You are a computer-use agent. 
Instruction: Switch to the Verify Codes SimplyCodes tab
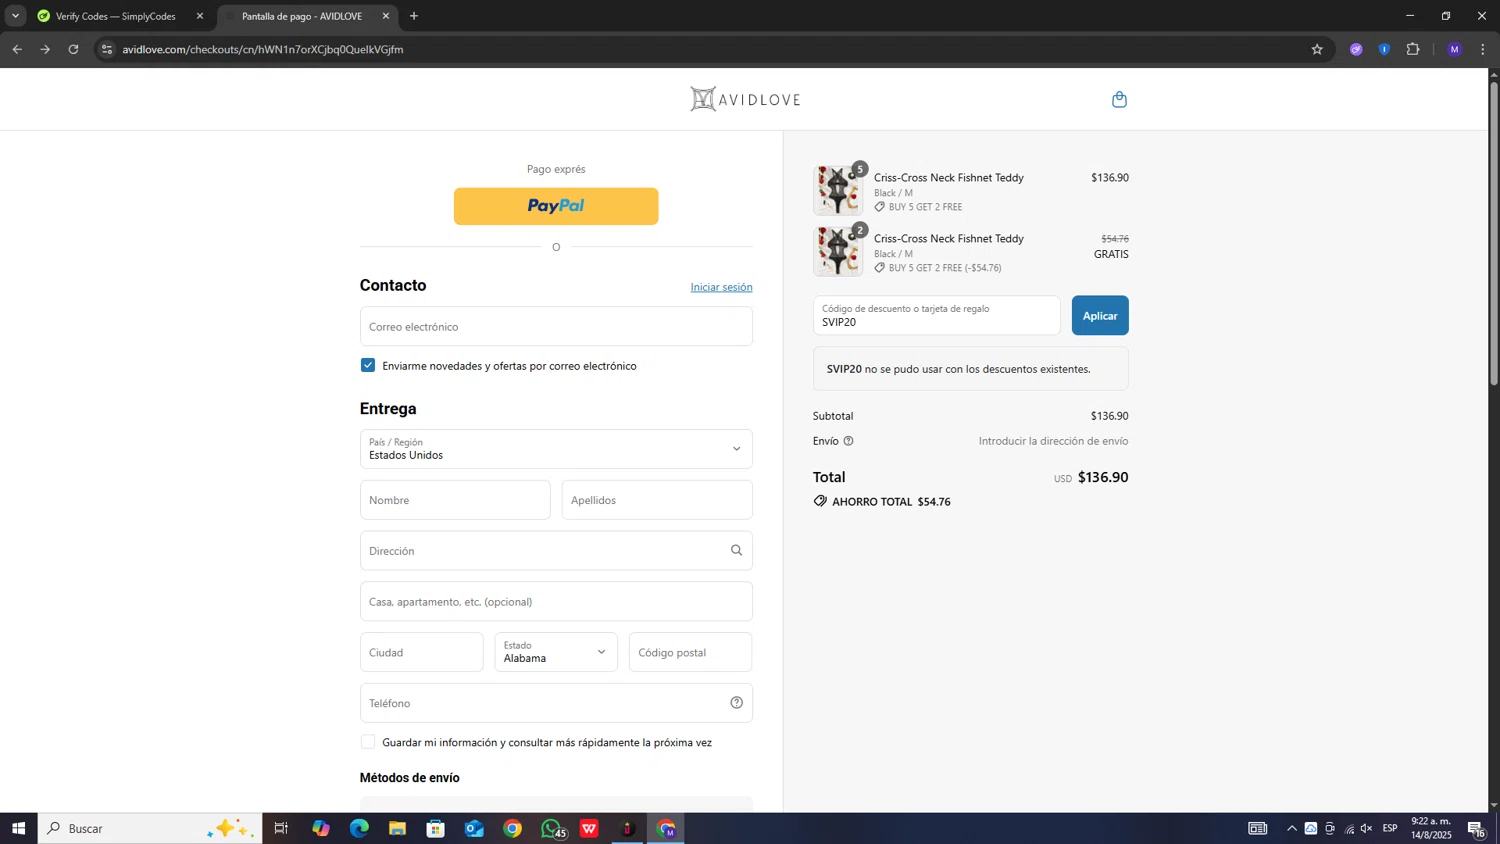click(116, 16)
